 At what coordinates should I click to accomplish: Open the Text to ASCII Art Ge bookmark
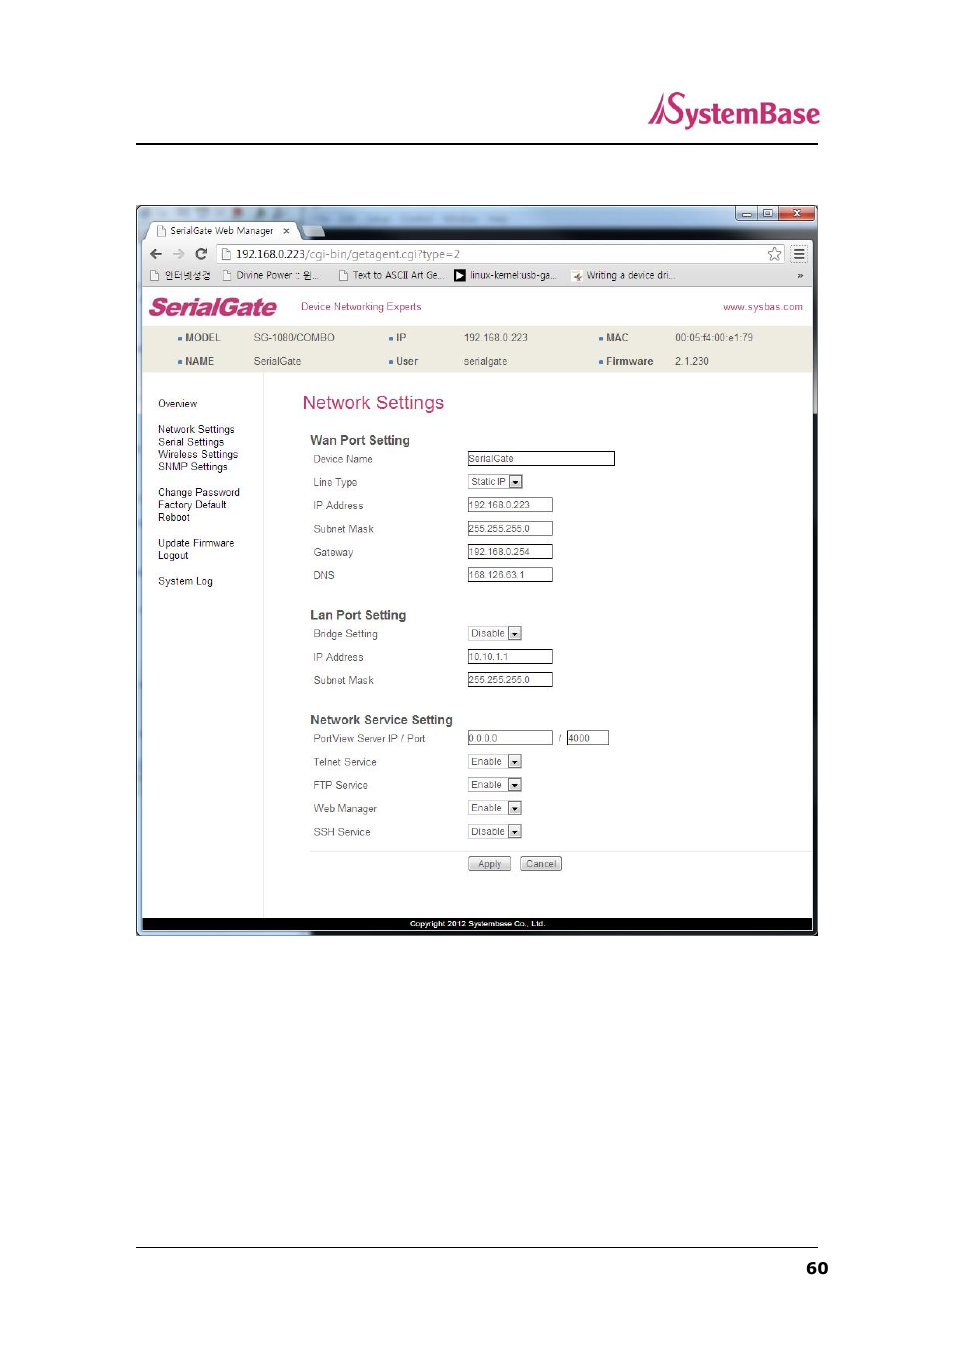[x=390, y=275]
